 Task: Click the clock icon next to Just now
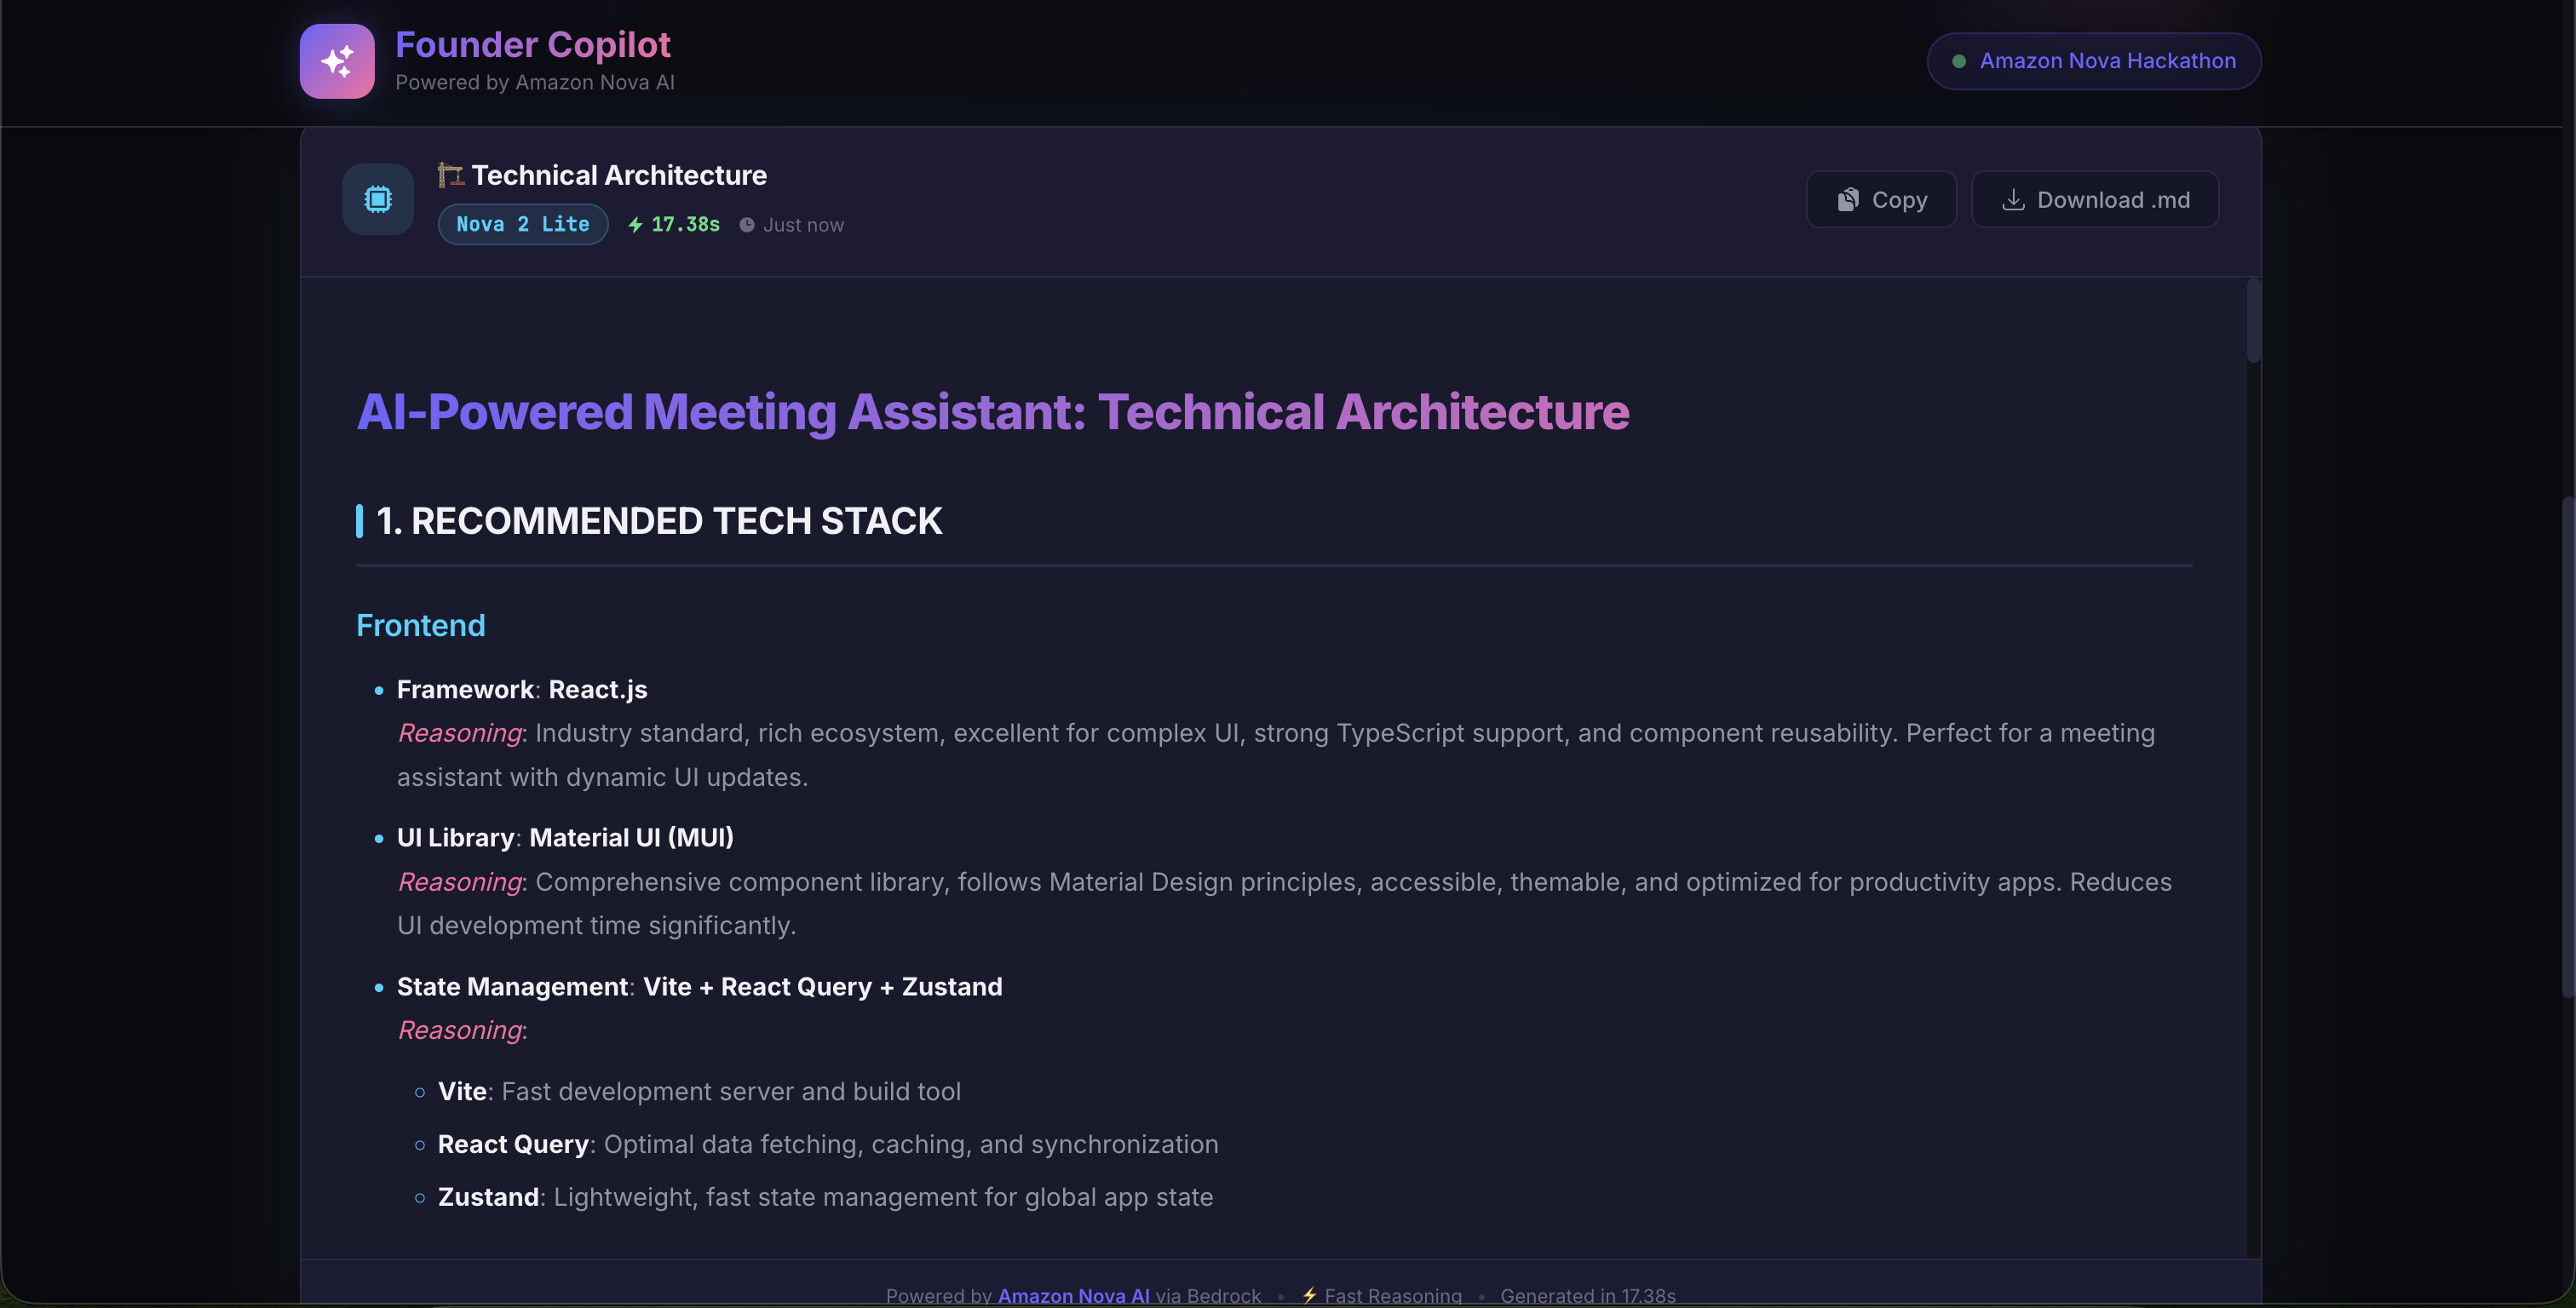click(747, 225)
